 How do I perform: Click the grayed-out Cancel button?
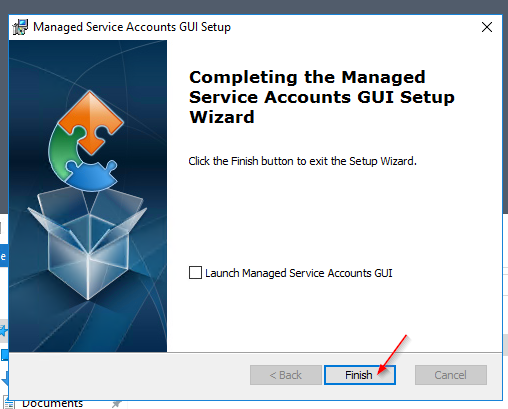pyautogui.click(x=451, y=375)
